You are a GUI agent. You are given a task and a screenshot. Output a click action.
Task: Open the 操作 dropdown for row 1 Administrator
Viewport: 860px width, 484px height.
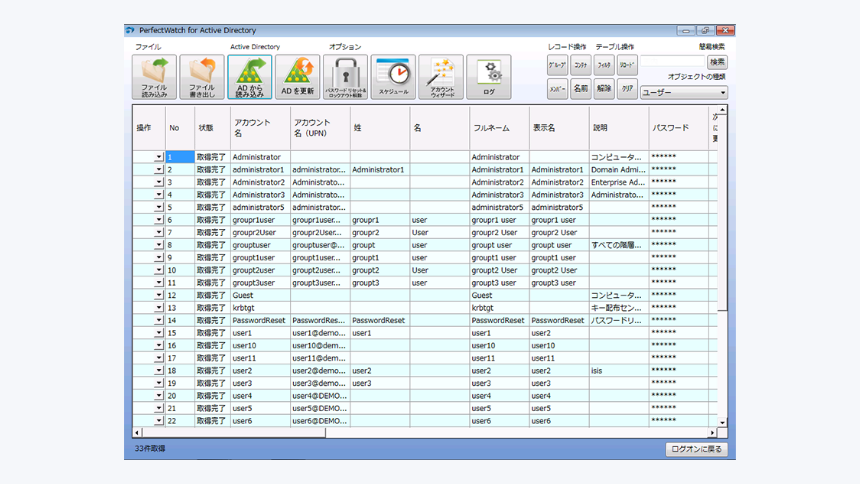(x=158, y=157)
